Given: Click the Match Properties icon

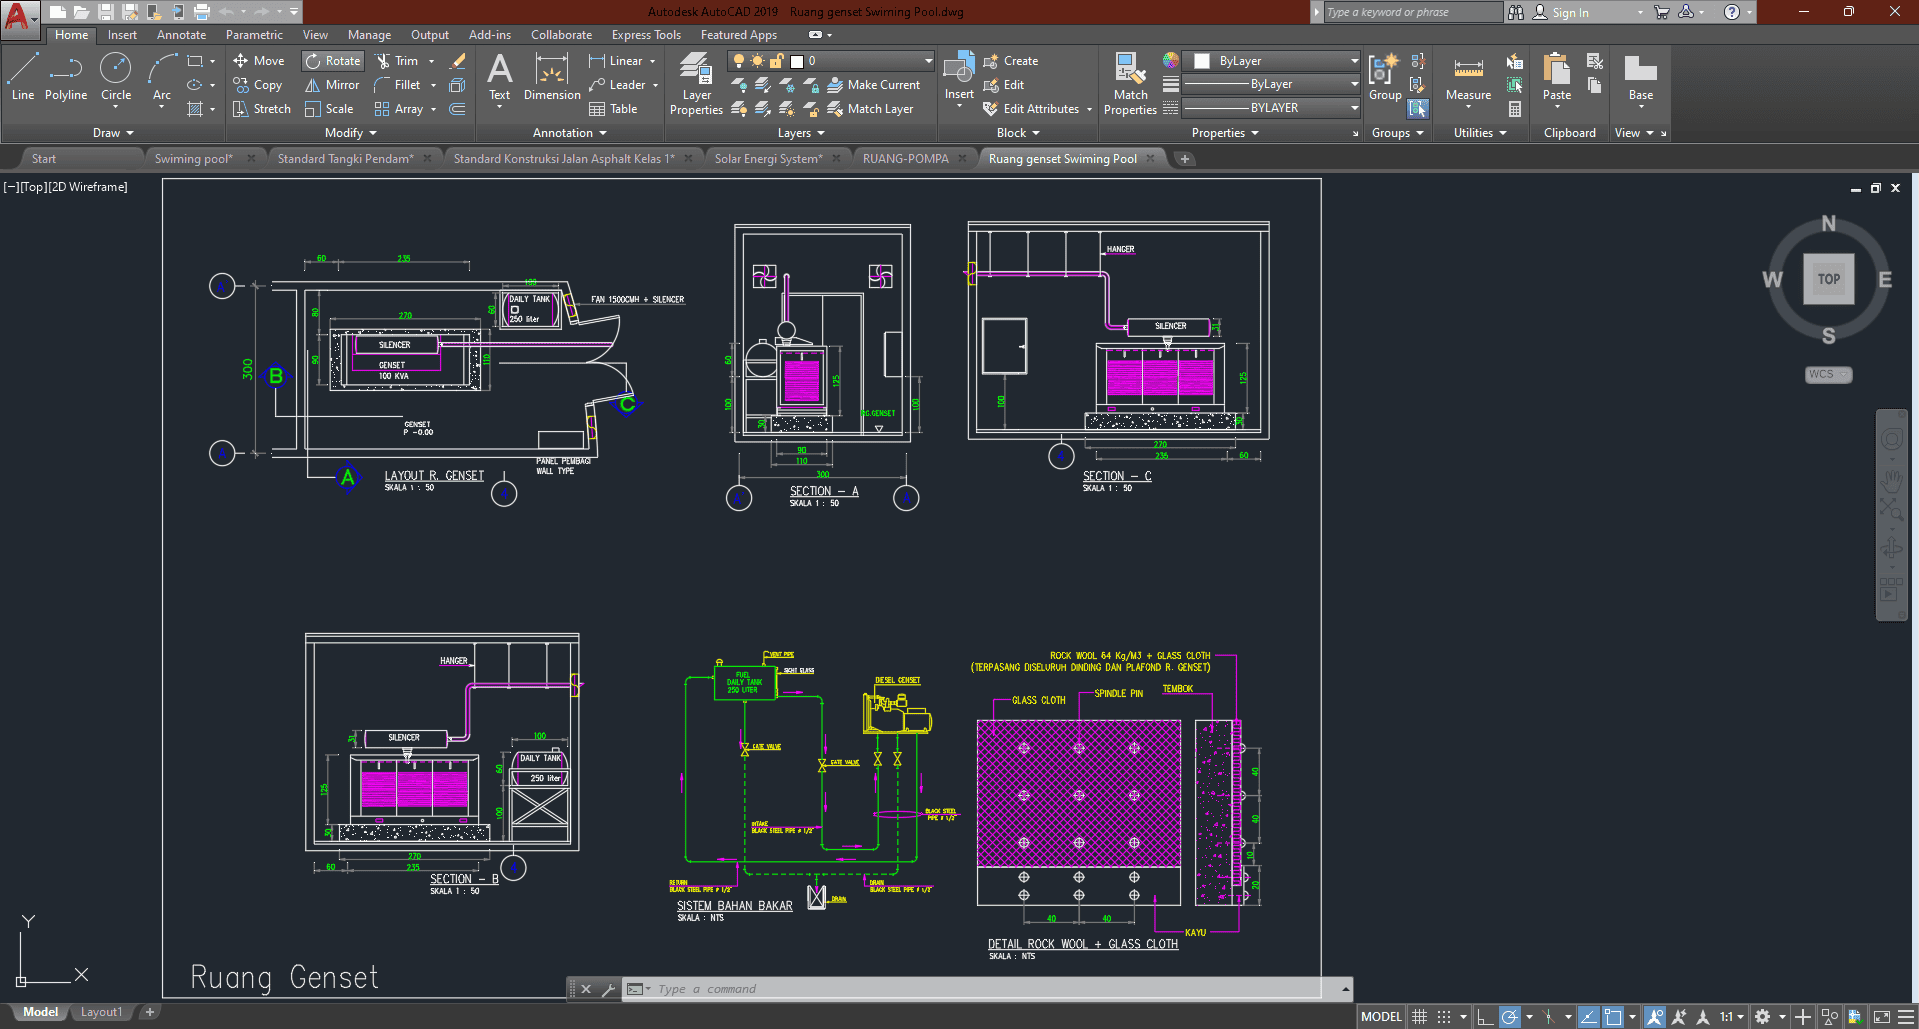Looking at the screenshot, I should 1130,84.
